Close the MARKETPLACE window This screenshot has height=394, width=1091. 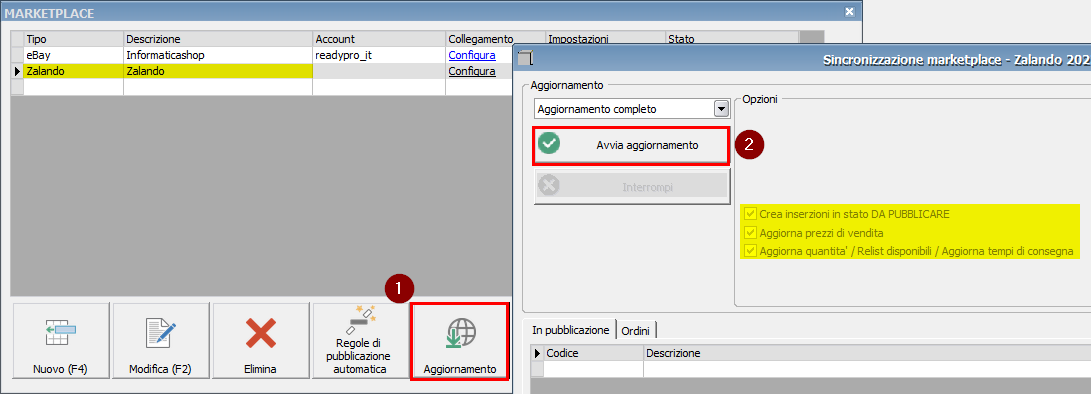(x=850, y=12)
